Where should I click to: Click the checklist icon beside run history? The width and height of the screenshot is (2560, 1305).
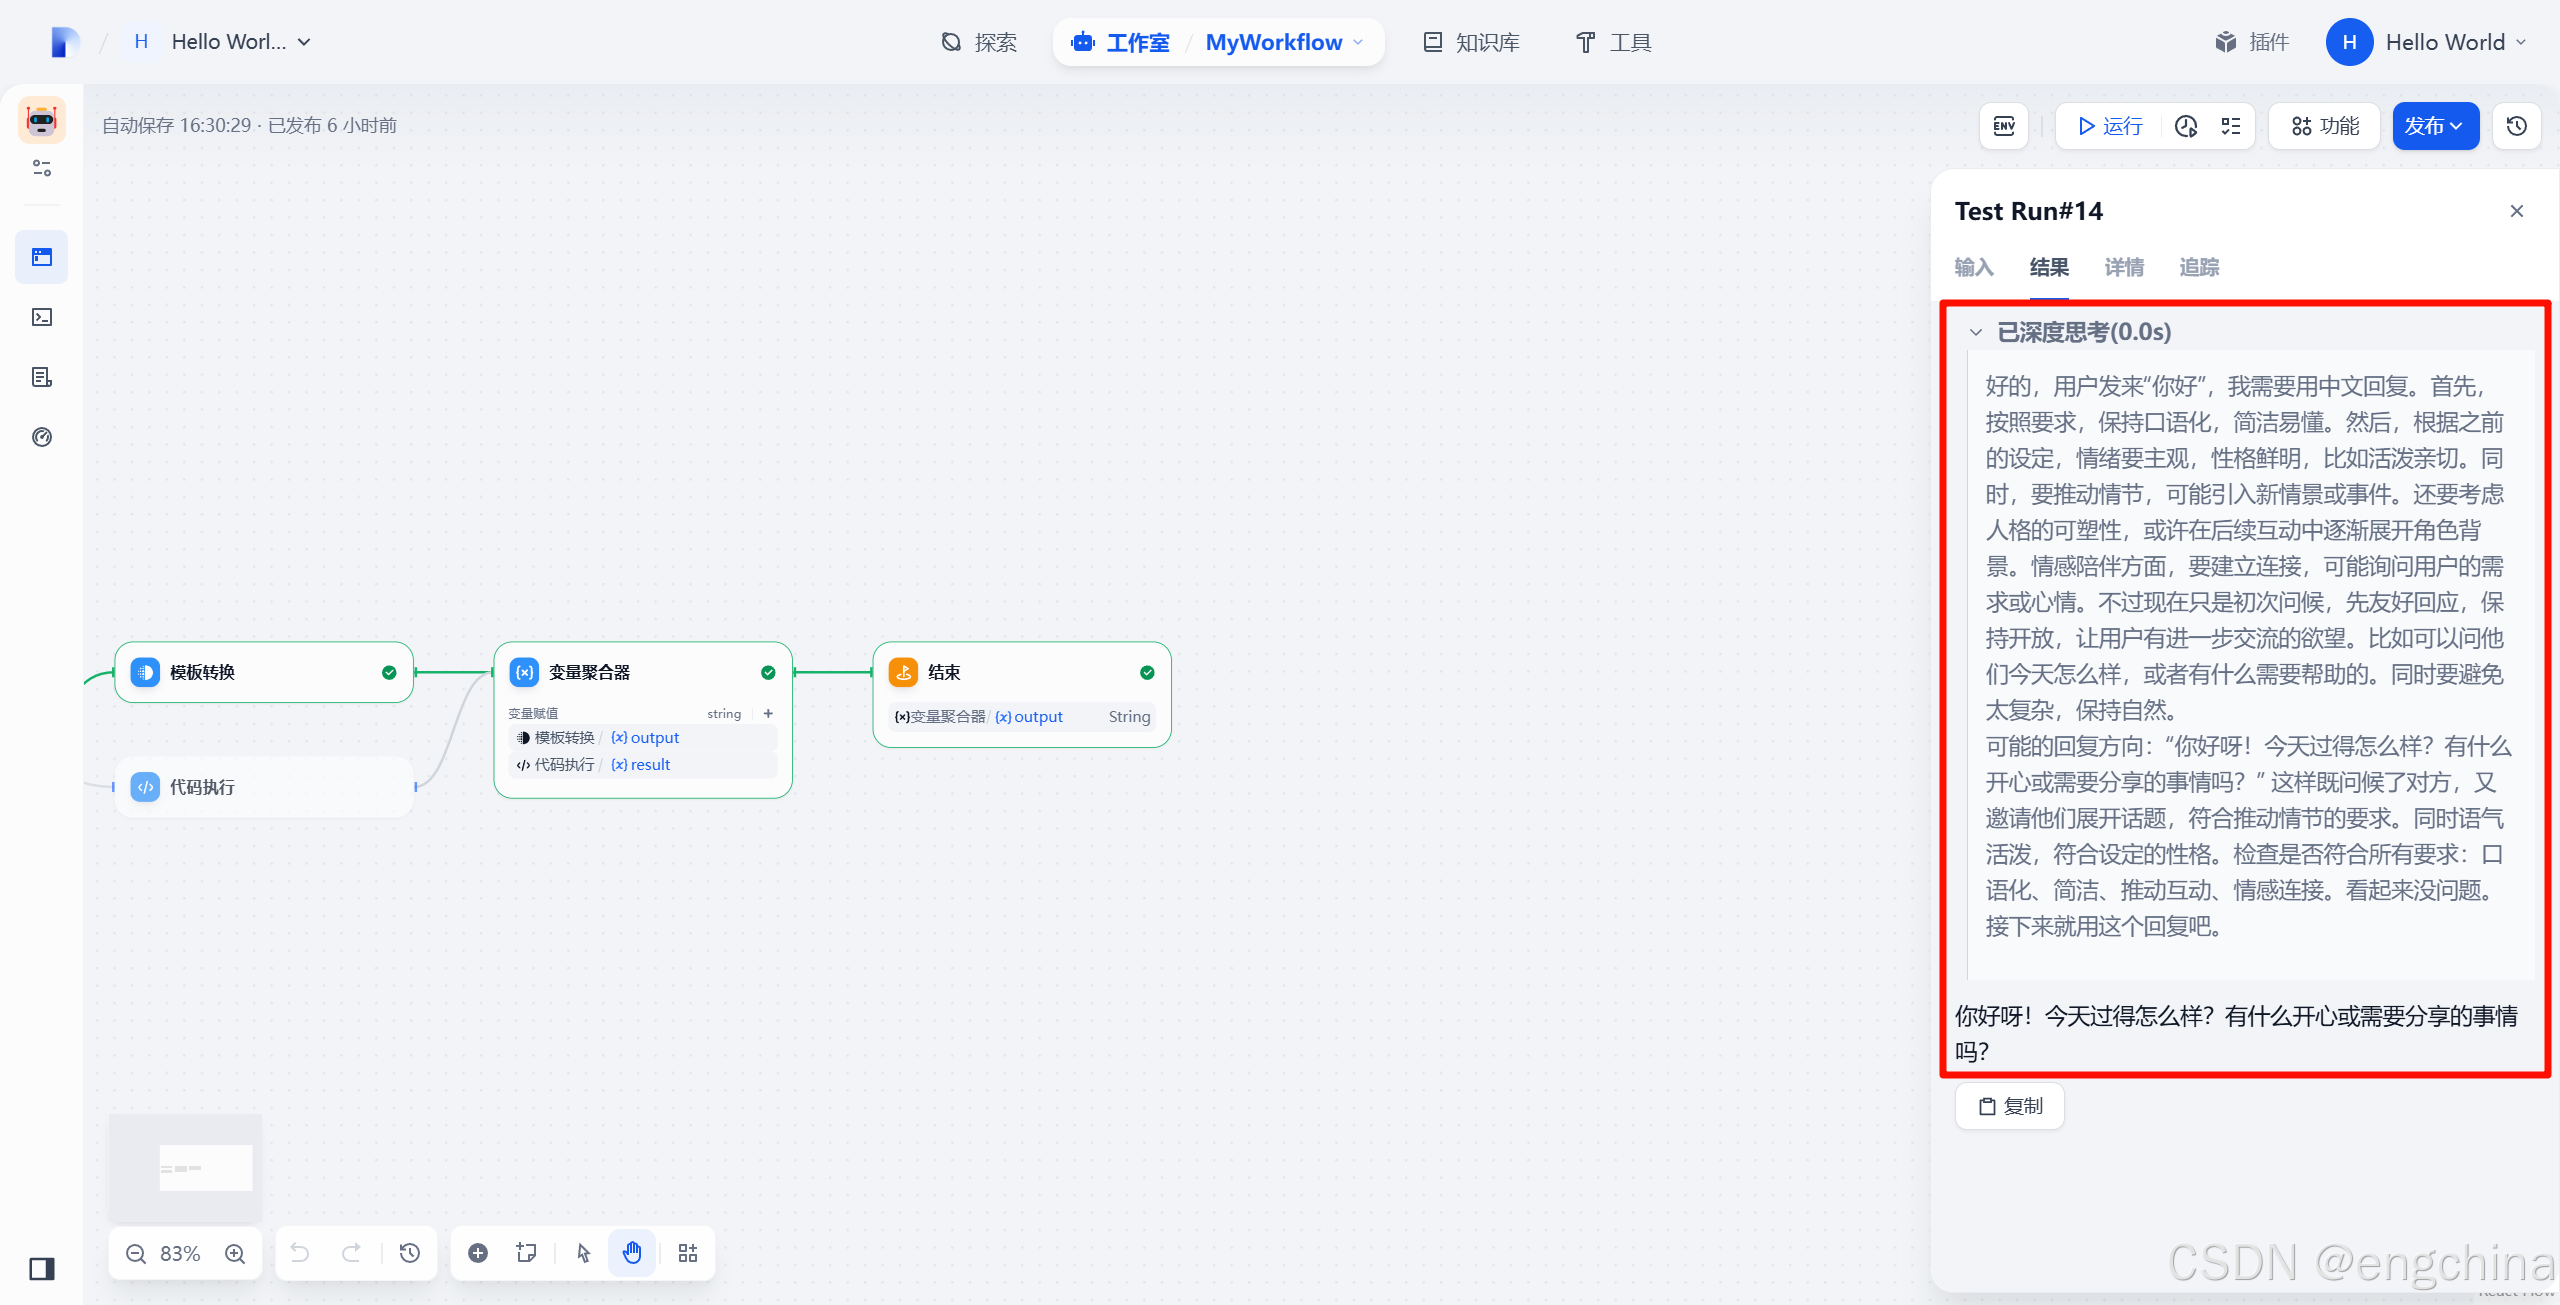tap(2231, 126)
